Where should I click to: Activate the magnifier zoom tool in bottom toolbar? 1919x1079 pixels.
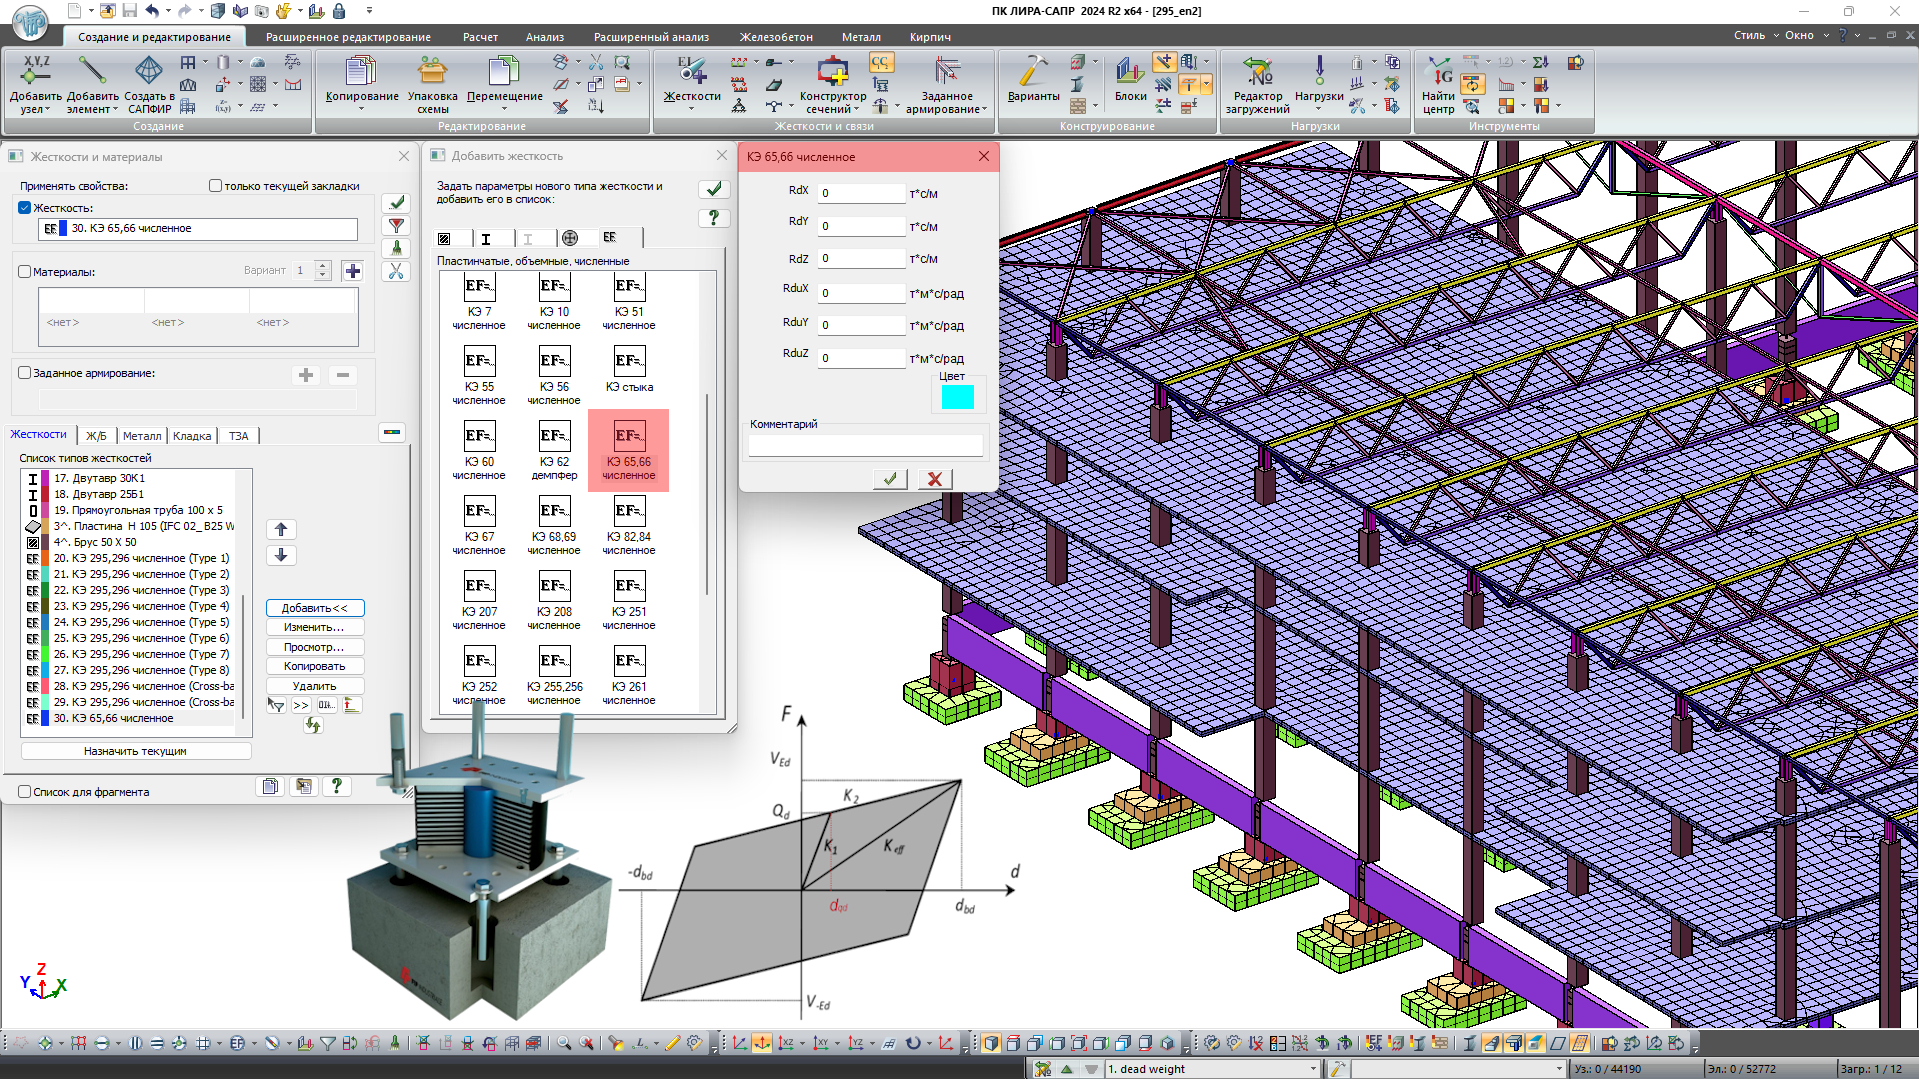point(563,1042)
